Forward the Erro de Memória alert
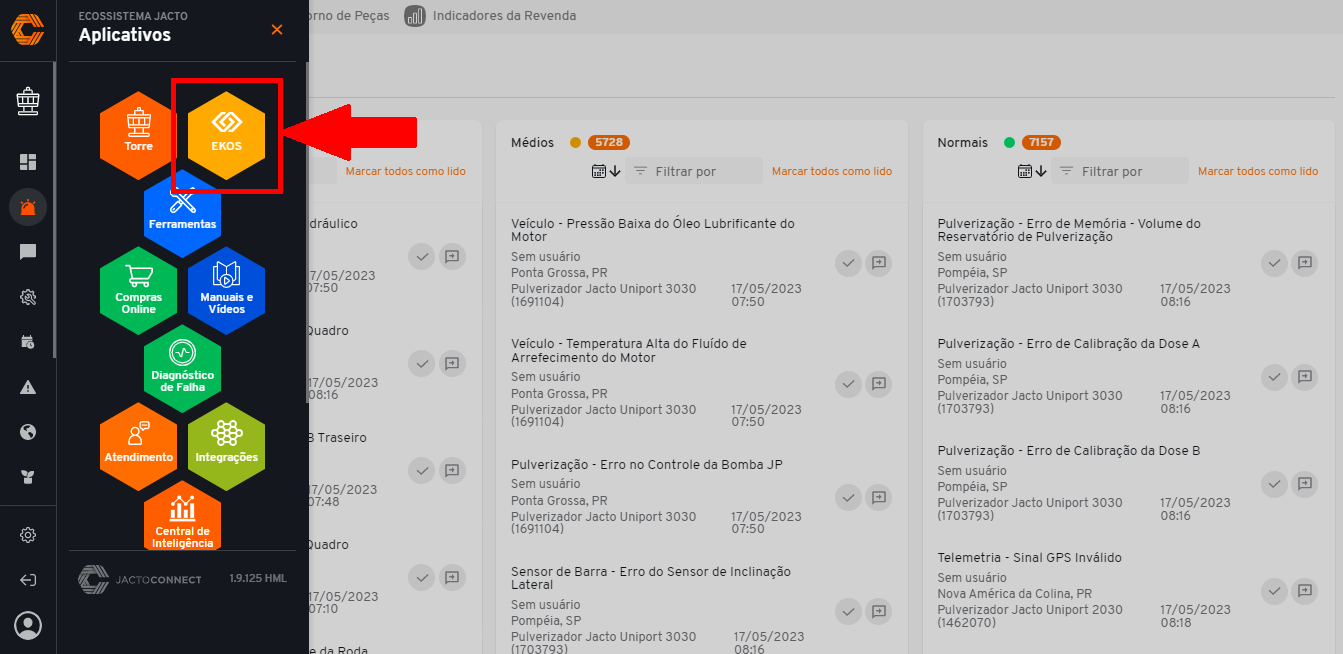The image size is (1343, 654). coord(1305,263)
